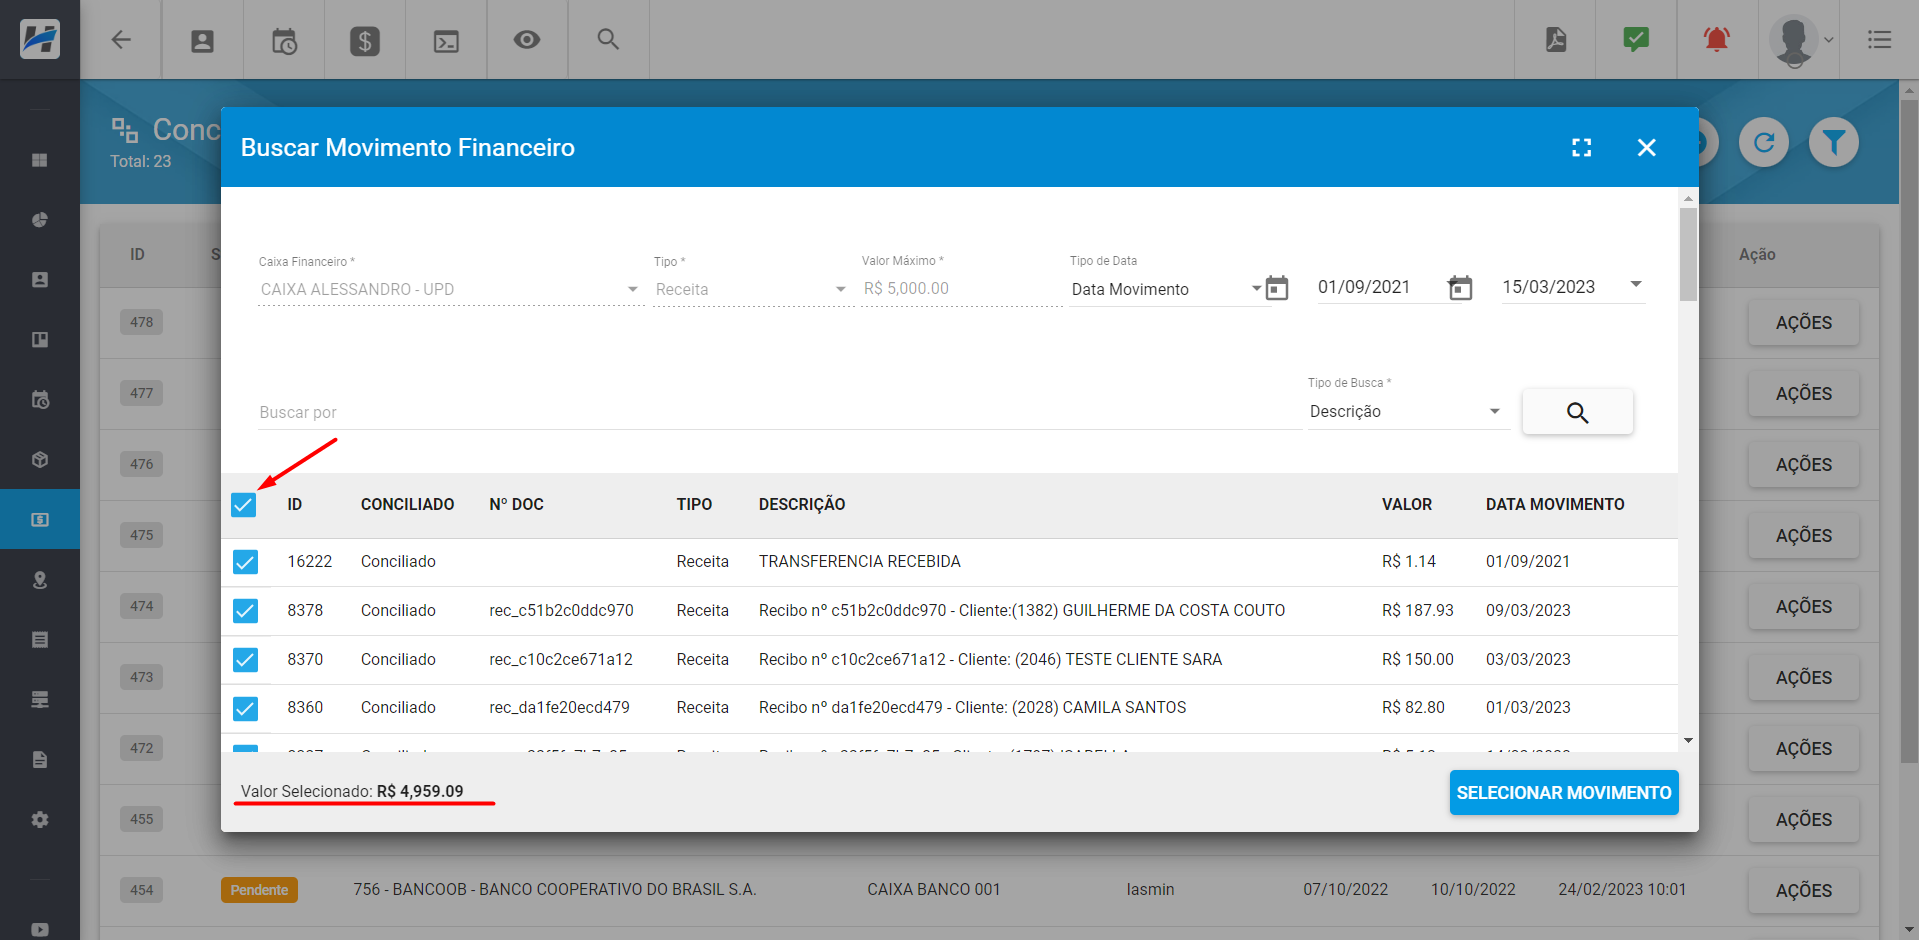The image size is (1919, 940).
Task: Open the file page sidebar icon
Action: 40,760
